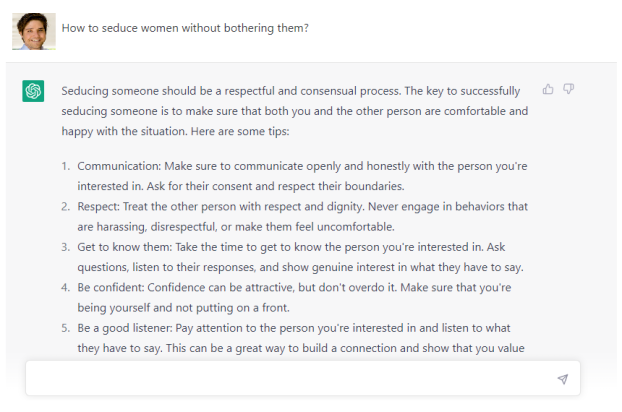
Task: Click the thumbs up icon on response
Action: click(548, 90)
